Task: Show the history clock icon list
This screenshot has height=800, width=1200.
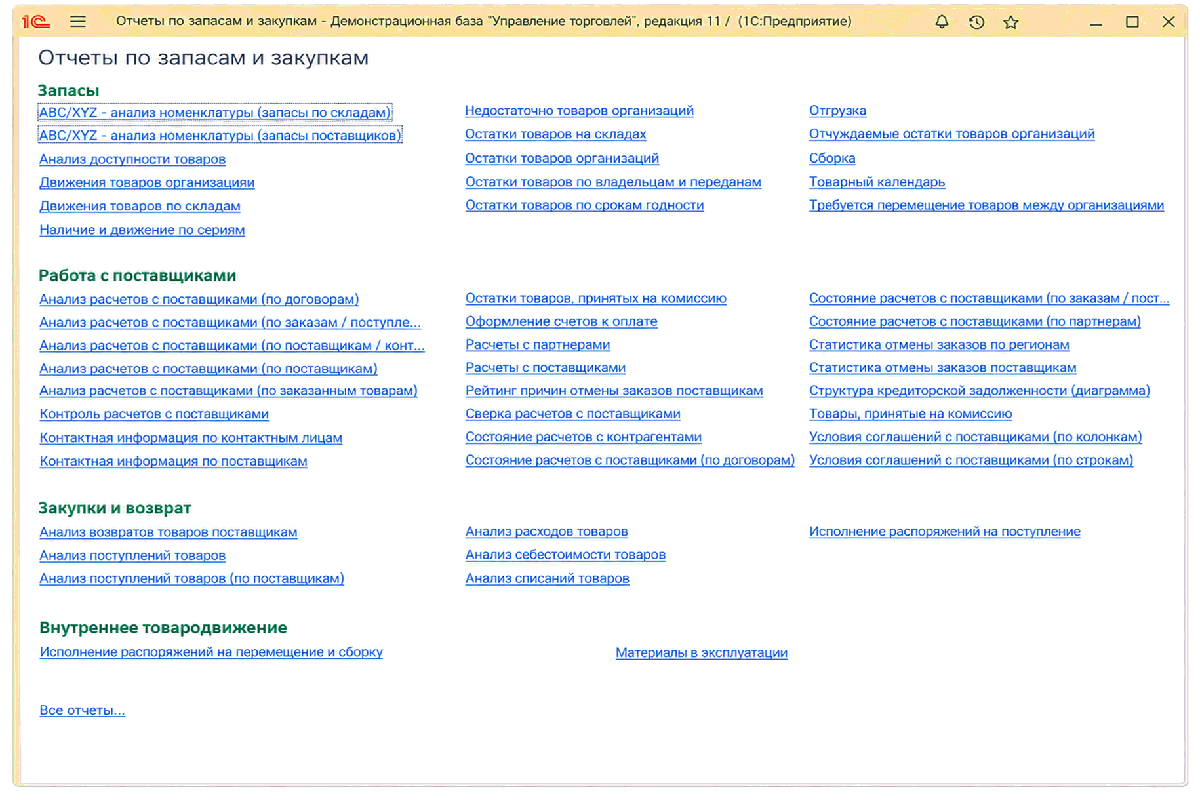Action: [977, 21]
